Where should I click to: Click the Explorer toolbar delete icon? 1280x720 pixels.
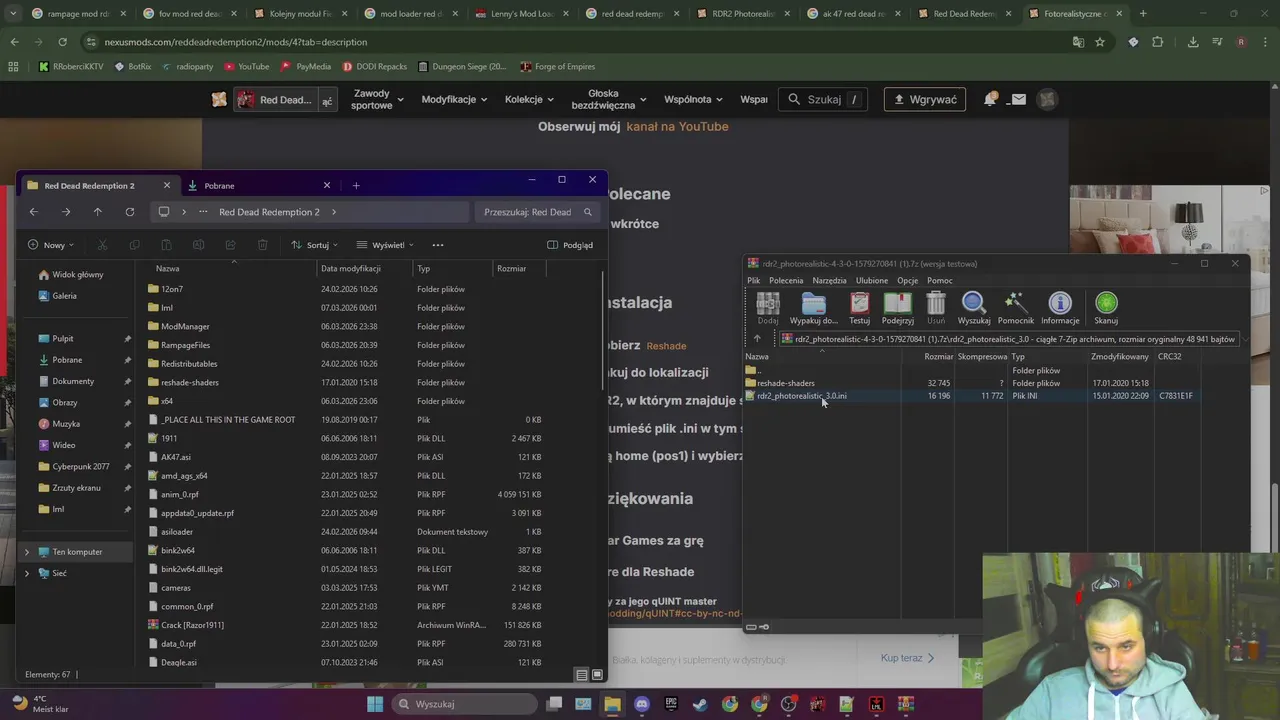tap(262, 245)
